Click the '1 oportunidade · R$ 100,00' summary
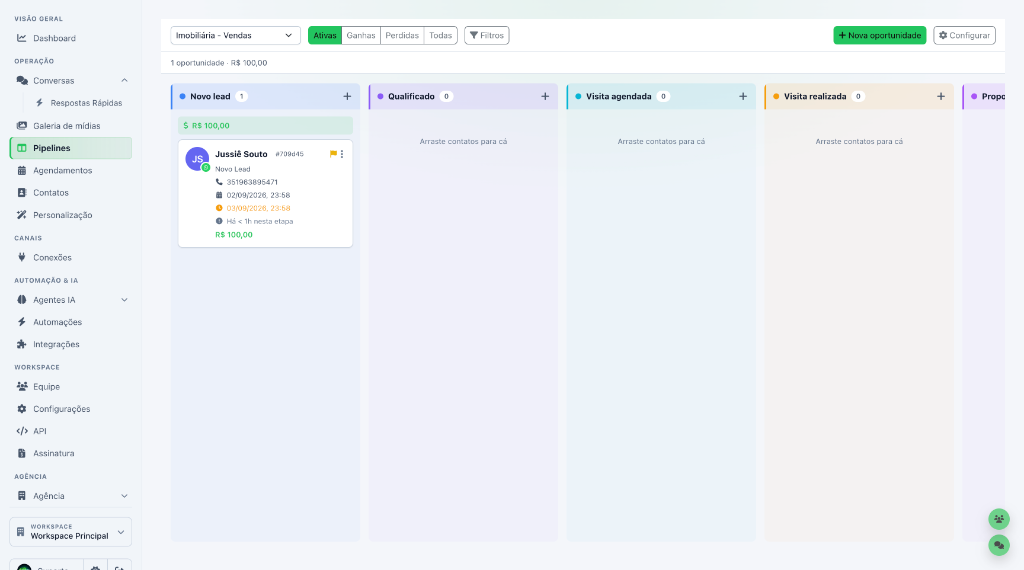This screenshot has height=570, width=1024. (219, 63)
